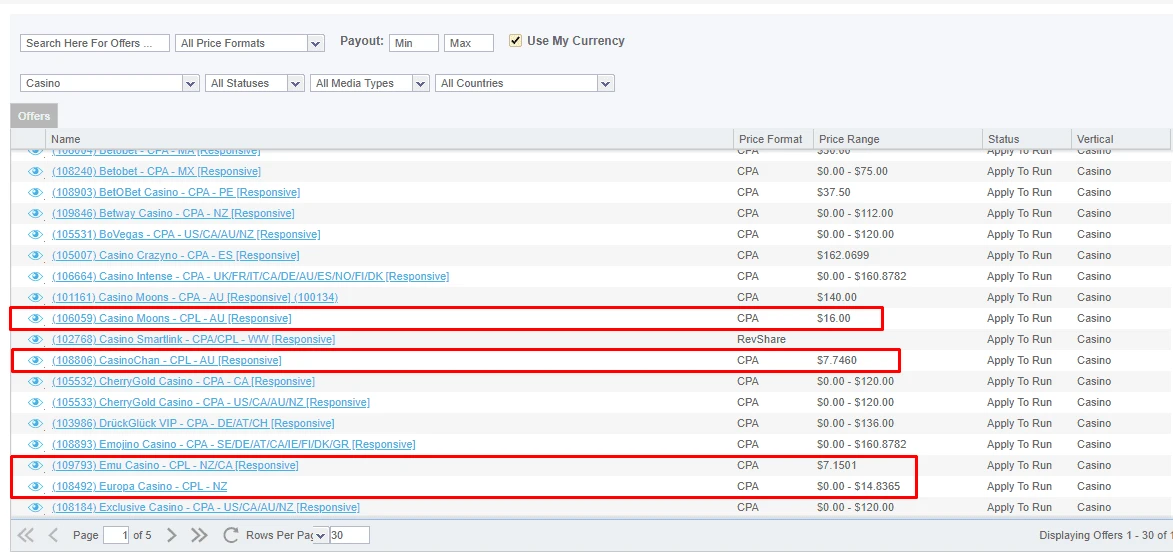Open All Statuses dropdown
Screen dimensions: 1173x552
255,83
